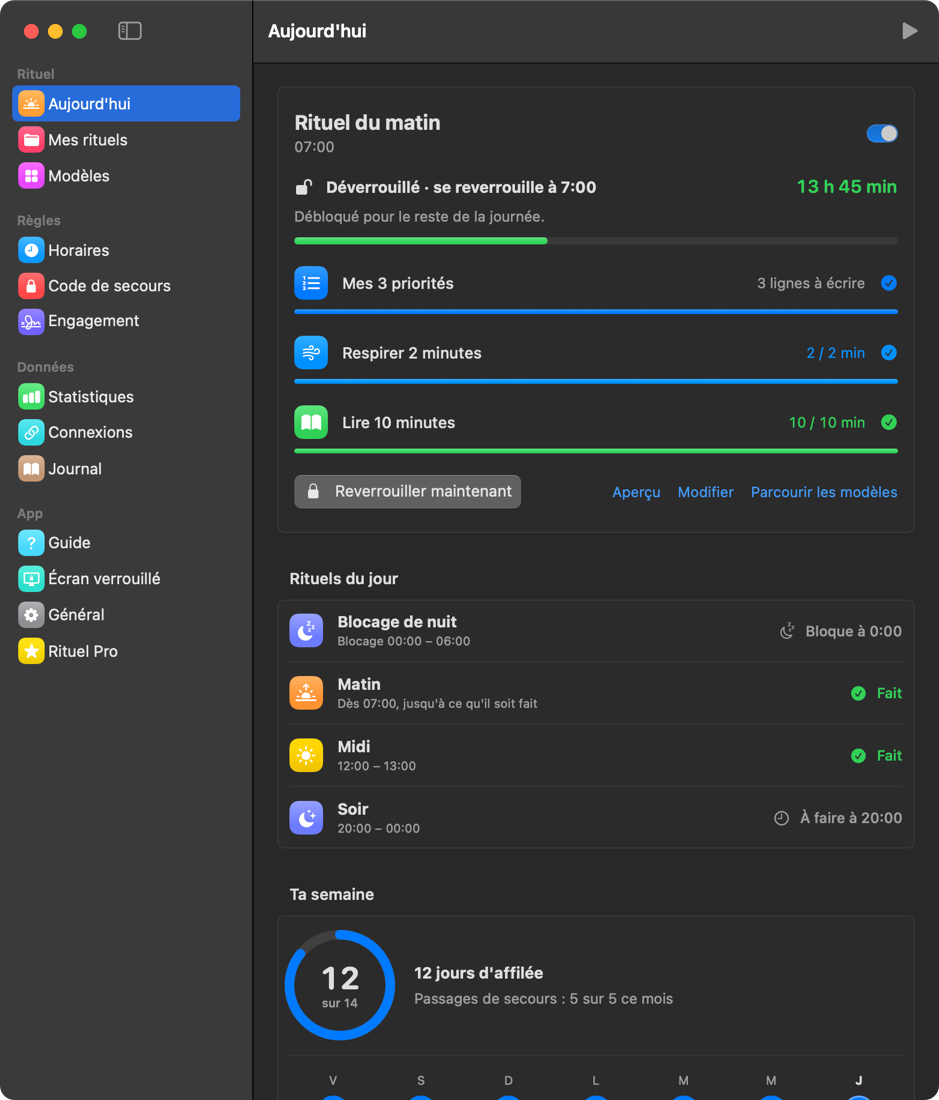939x1100 pixels.
Task: Click the Rituel Pro star icon
Action: coord(31,651)
